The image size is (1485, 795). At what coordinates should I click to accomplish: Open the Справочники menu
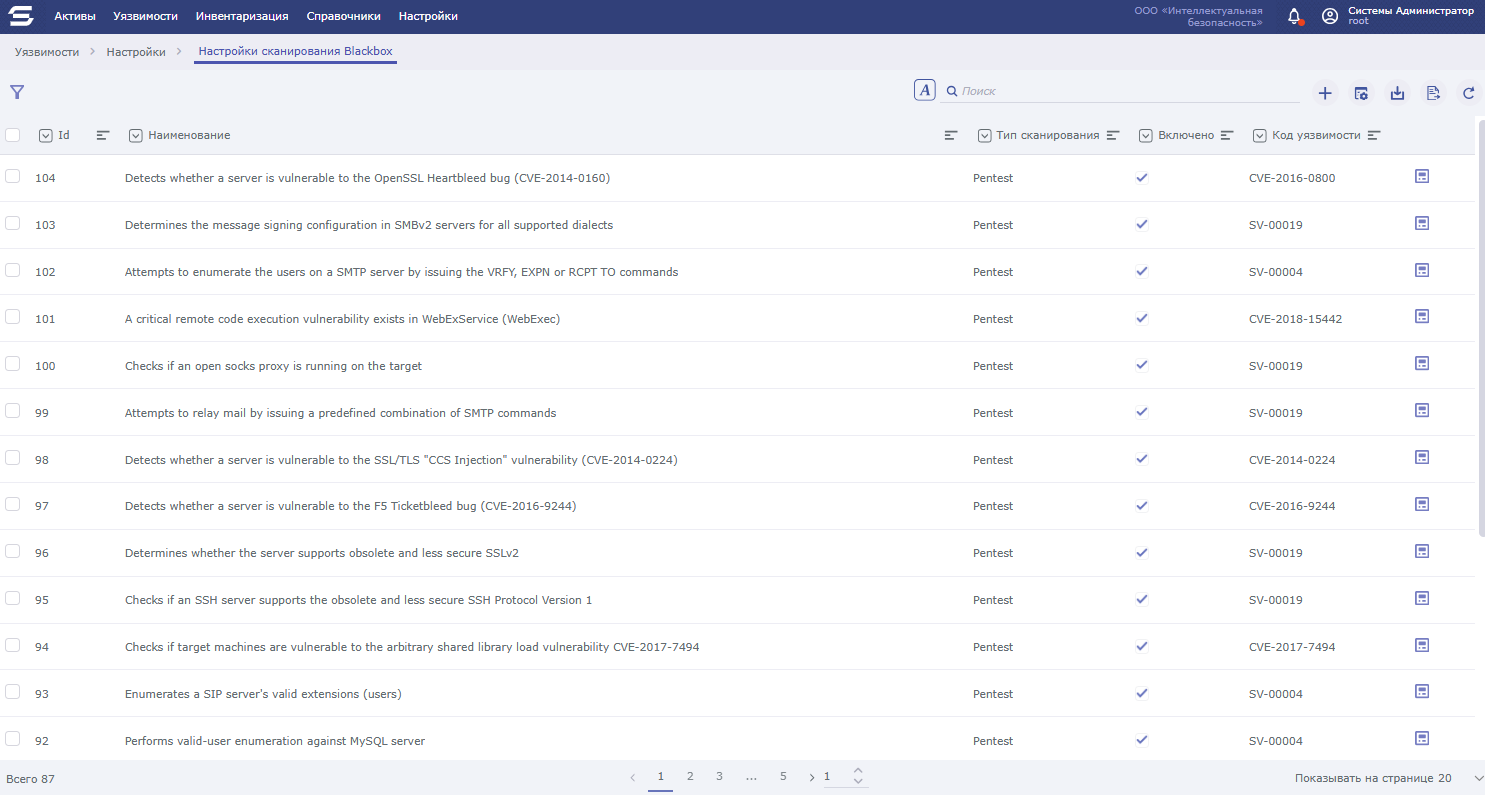343,16
